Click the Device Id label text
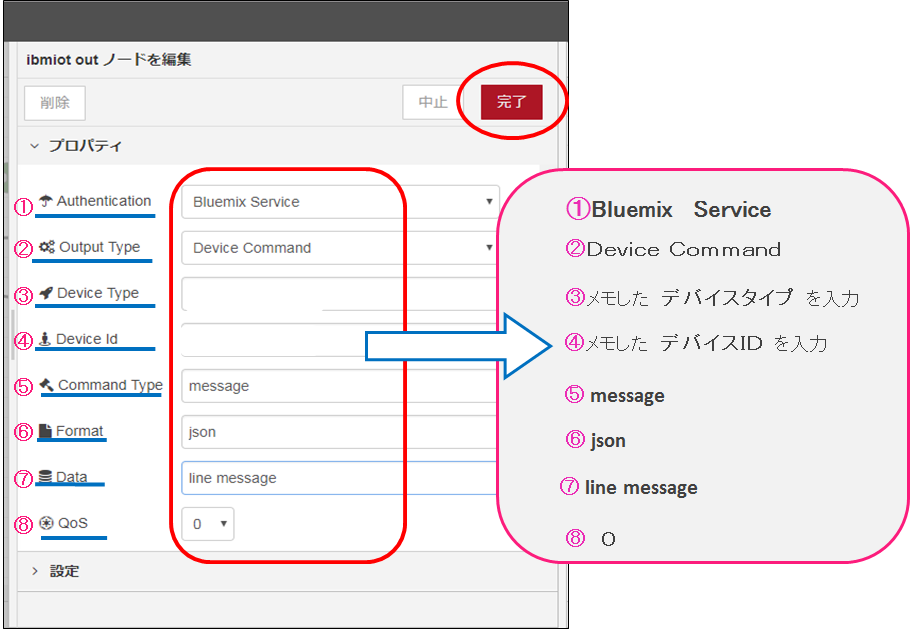This screenshot has width=910, height=634. (86, 339)
